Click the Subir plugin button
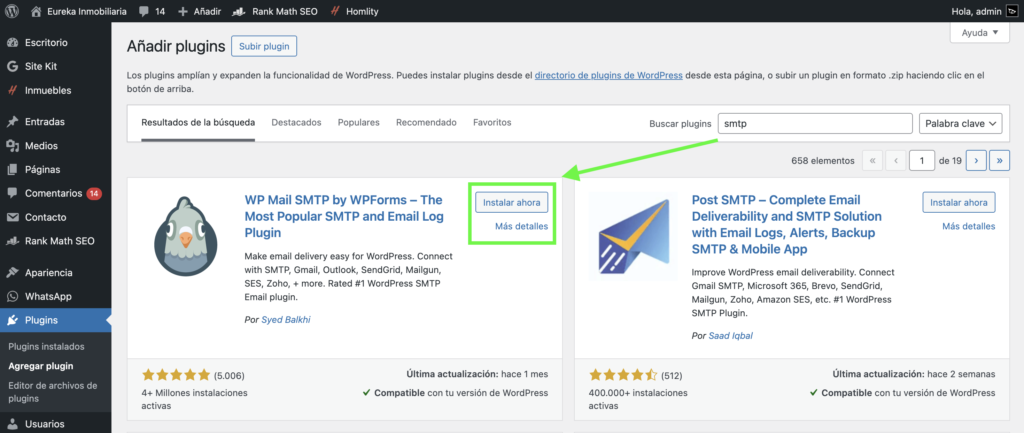Image resolution: width=1024 pixels, height=433 pixels. pos(264,46)
